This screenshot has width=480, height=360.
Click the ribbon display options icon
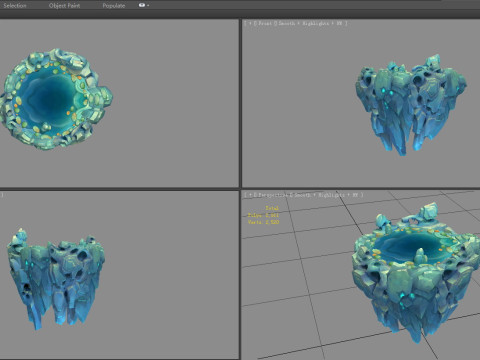(x=142, y=5)
